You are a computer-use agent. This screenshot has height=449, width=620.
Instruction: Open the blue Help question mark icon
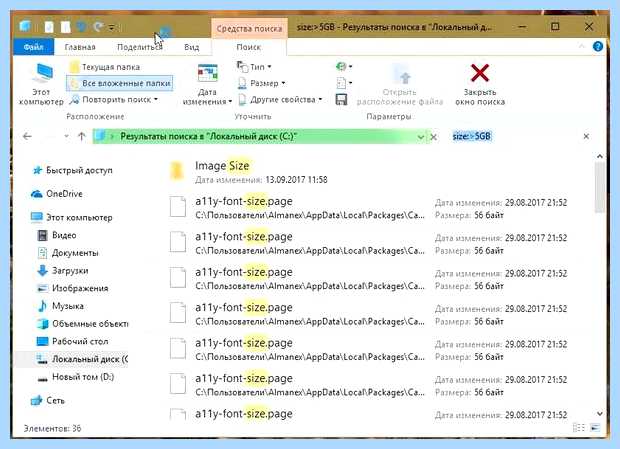pos(598,47)
